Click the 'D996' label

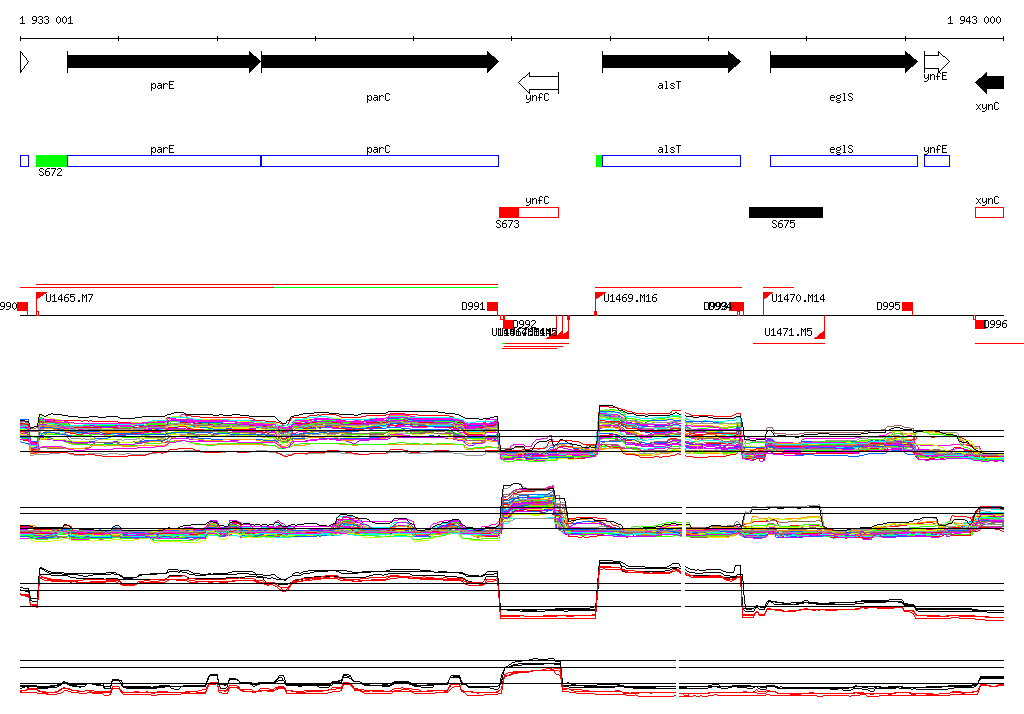pos(995,324)
